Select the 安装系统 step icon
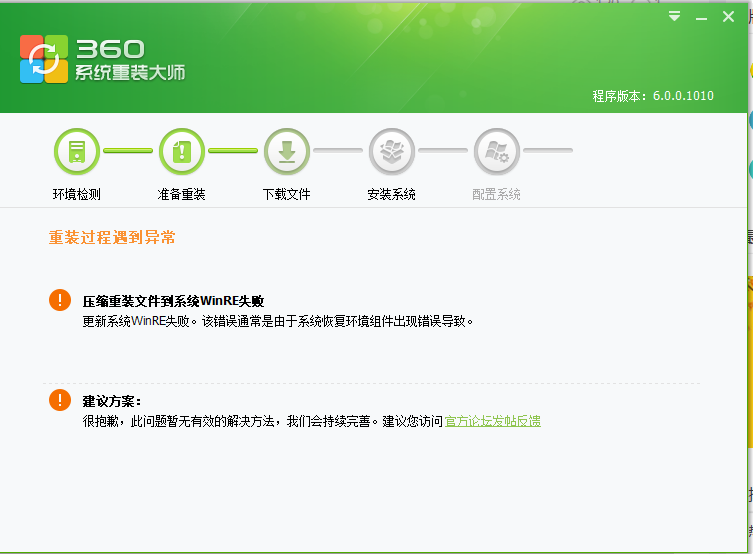The image size is (753, 554). coord(392,151)
